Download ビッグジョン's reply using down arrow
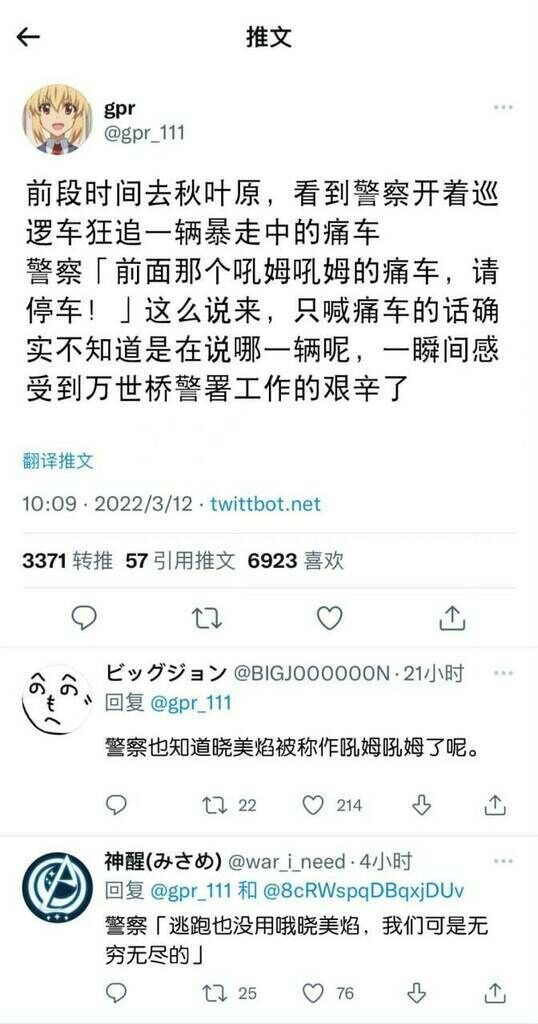Viewport: 538px width, 1024px height. (x=422, y=805)
